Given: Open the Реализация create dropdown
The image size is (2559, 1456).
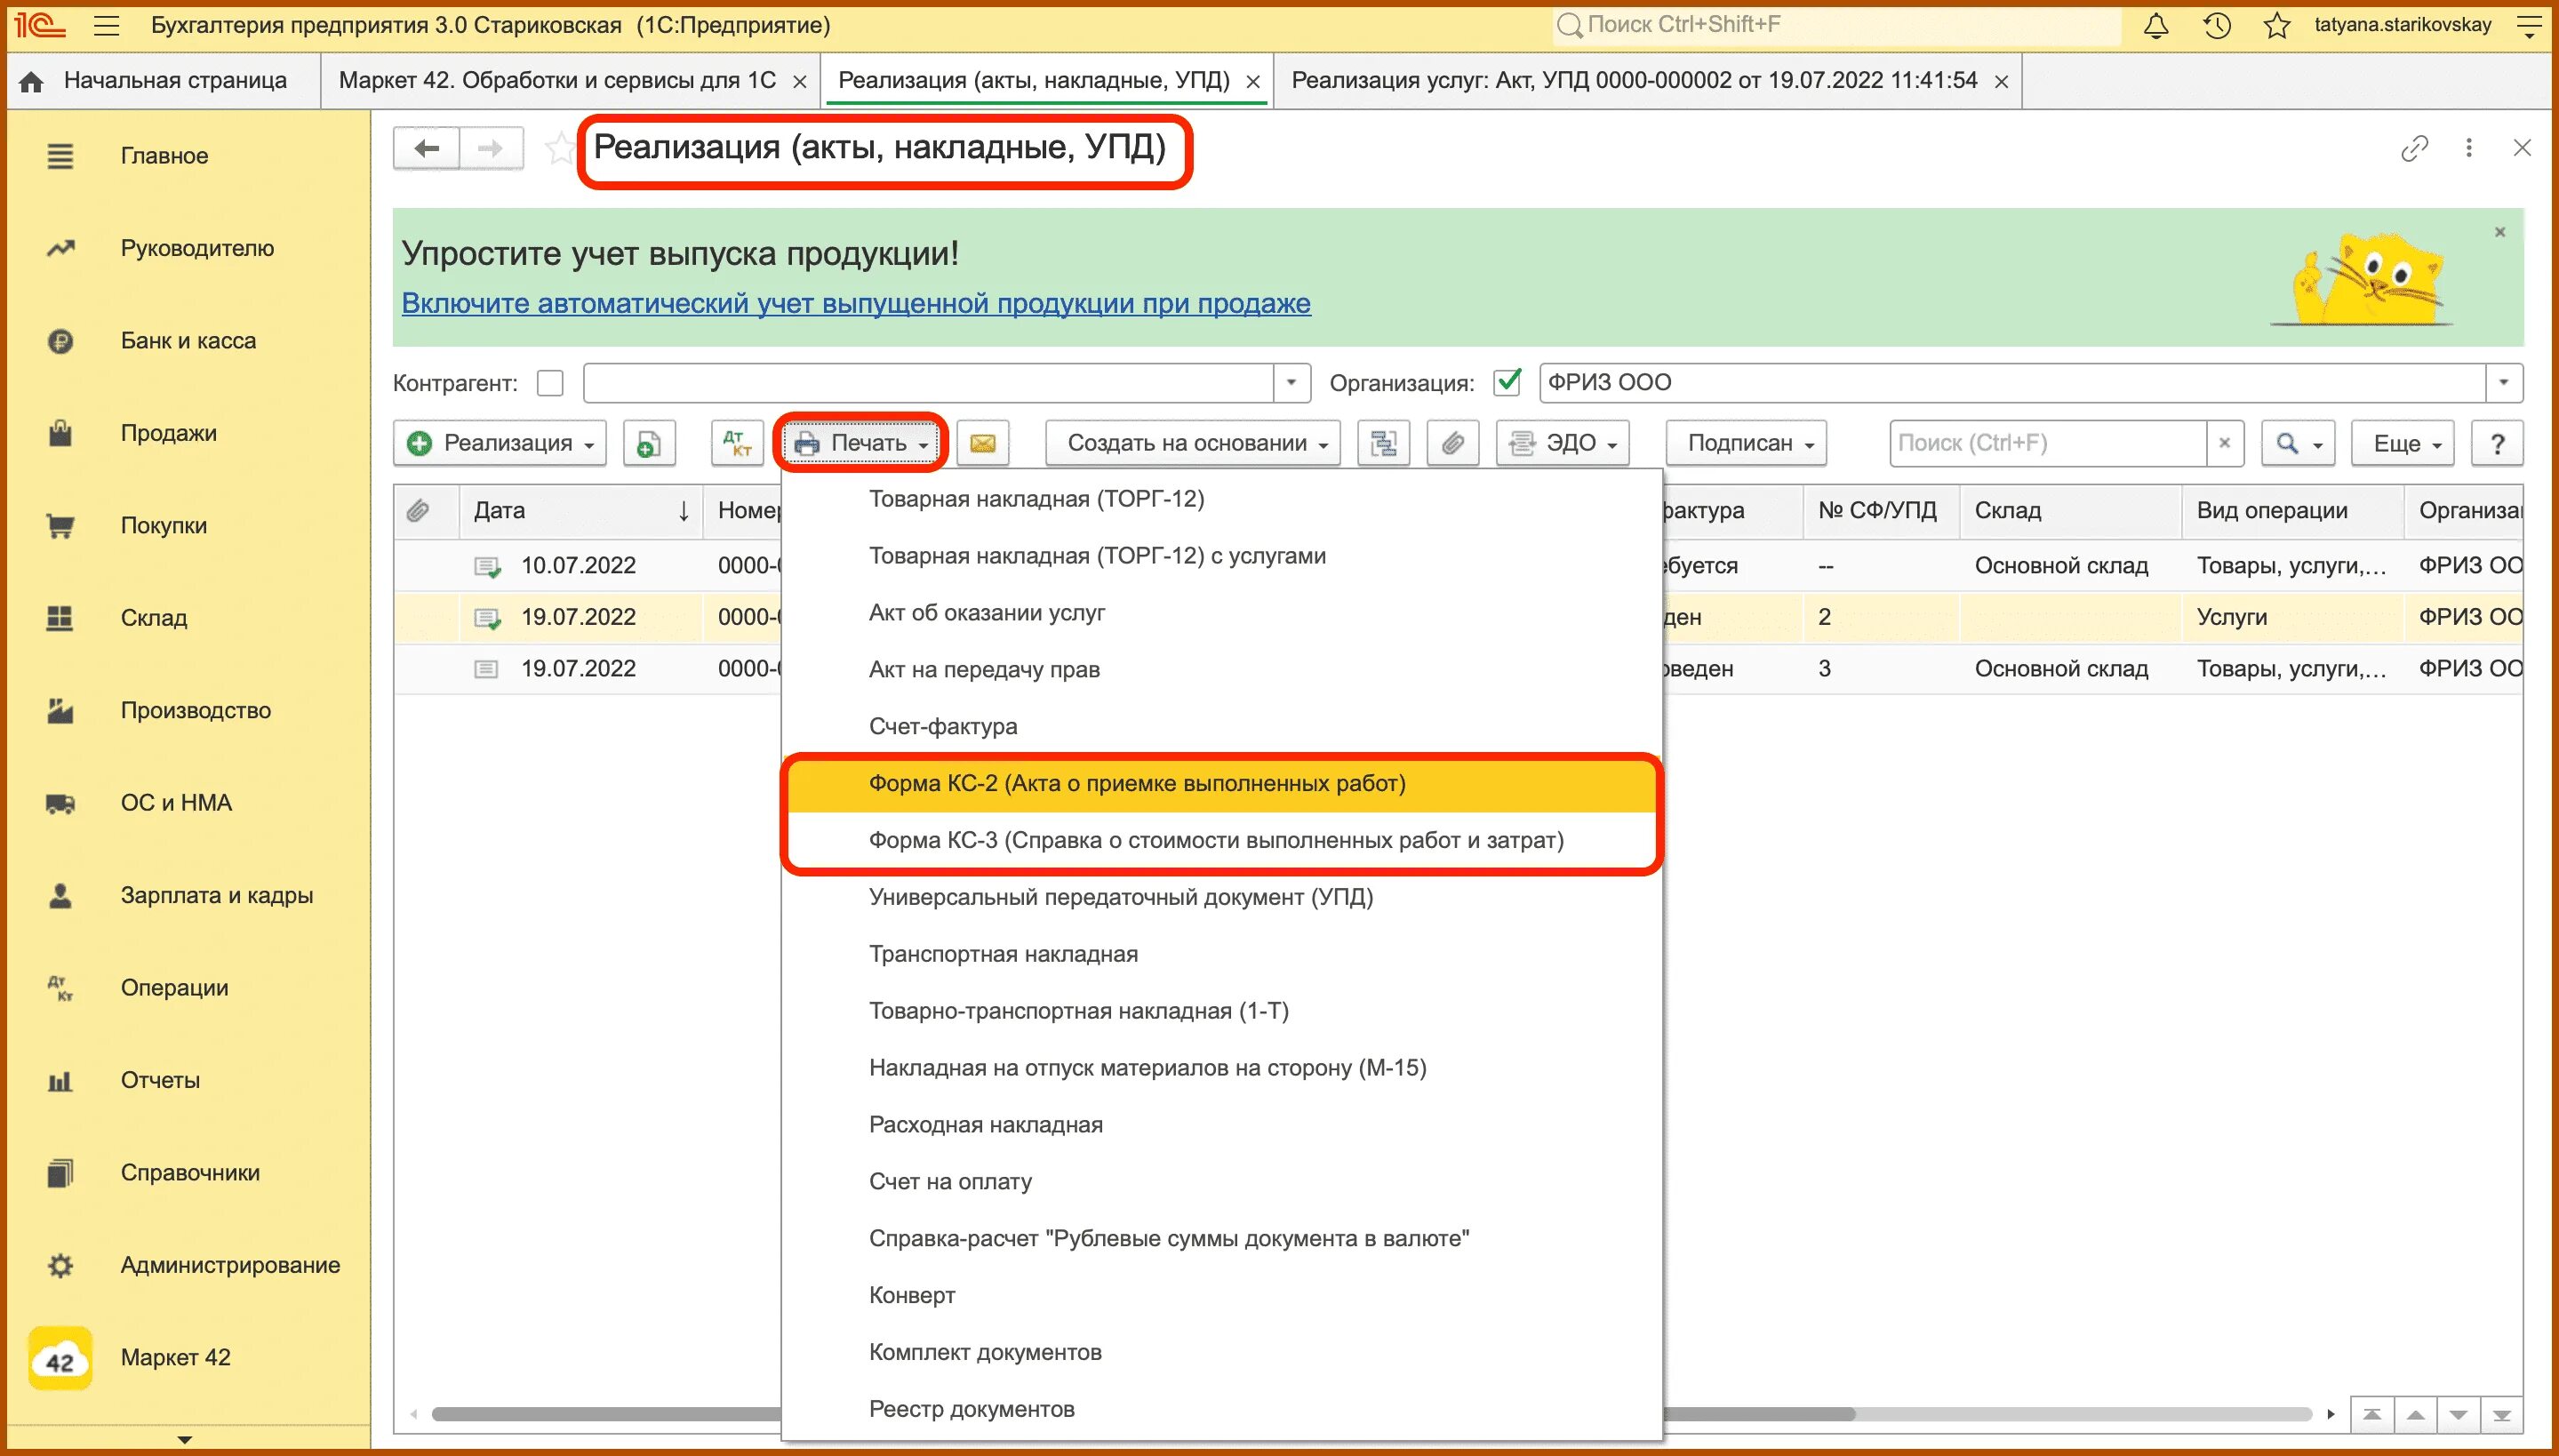Looking at the screenshot, I should point(500,443).
